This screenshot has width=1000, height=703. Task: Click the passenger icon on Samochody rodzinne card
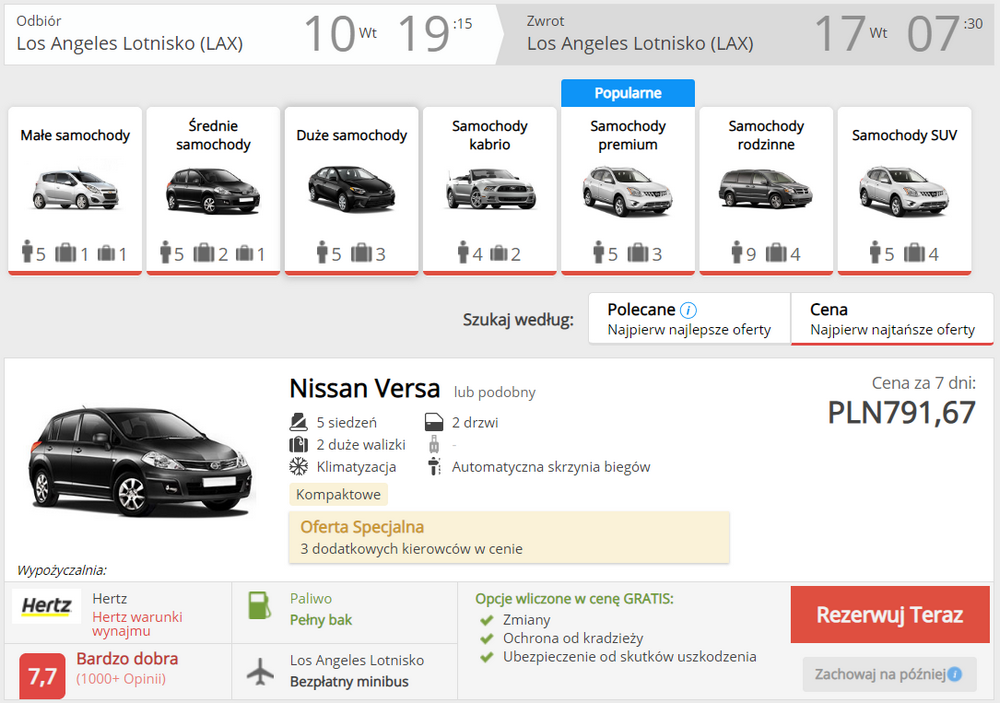pyautogui.click(x=737, y=252)
